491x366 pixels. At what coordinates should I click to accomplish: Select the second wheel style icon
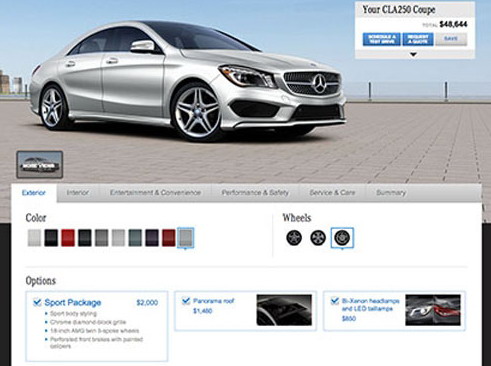click(x=318, y=238)
